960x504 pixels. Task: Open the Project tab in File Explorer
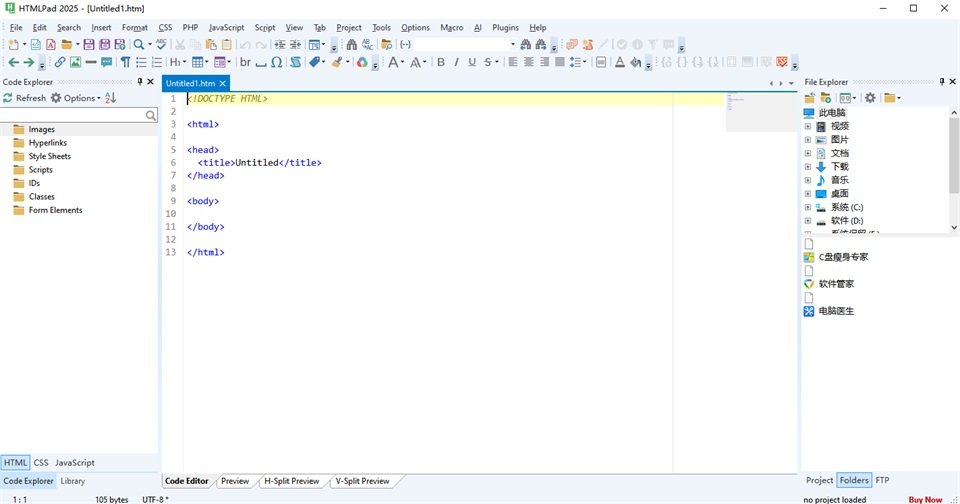tap(819, 480)
